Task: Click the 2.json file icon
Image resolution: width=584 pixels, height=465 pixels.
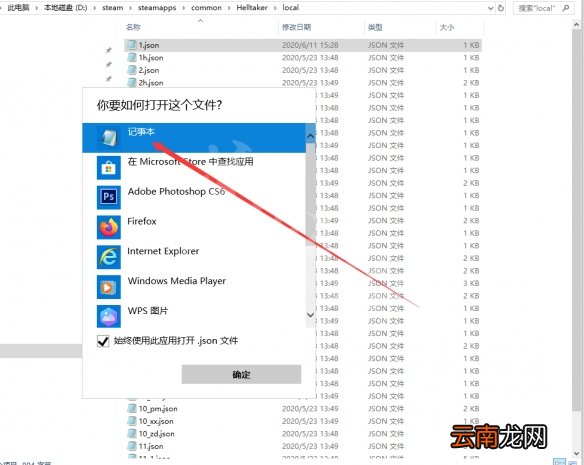Action: click(x=132, y=70)
